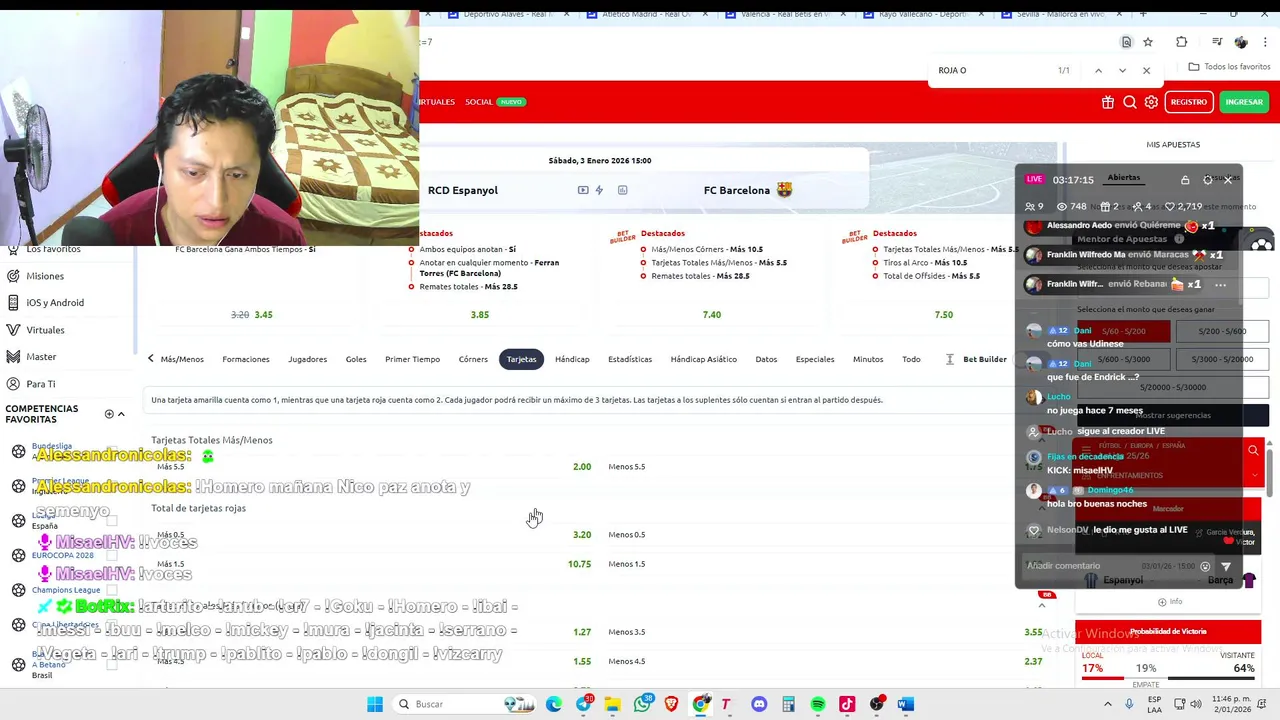Close the find-in-page bar

(1146, 70)
